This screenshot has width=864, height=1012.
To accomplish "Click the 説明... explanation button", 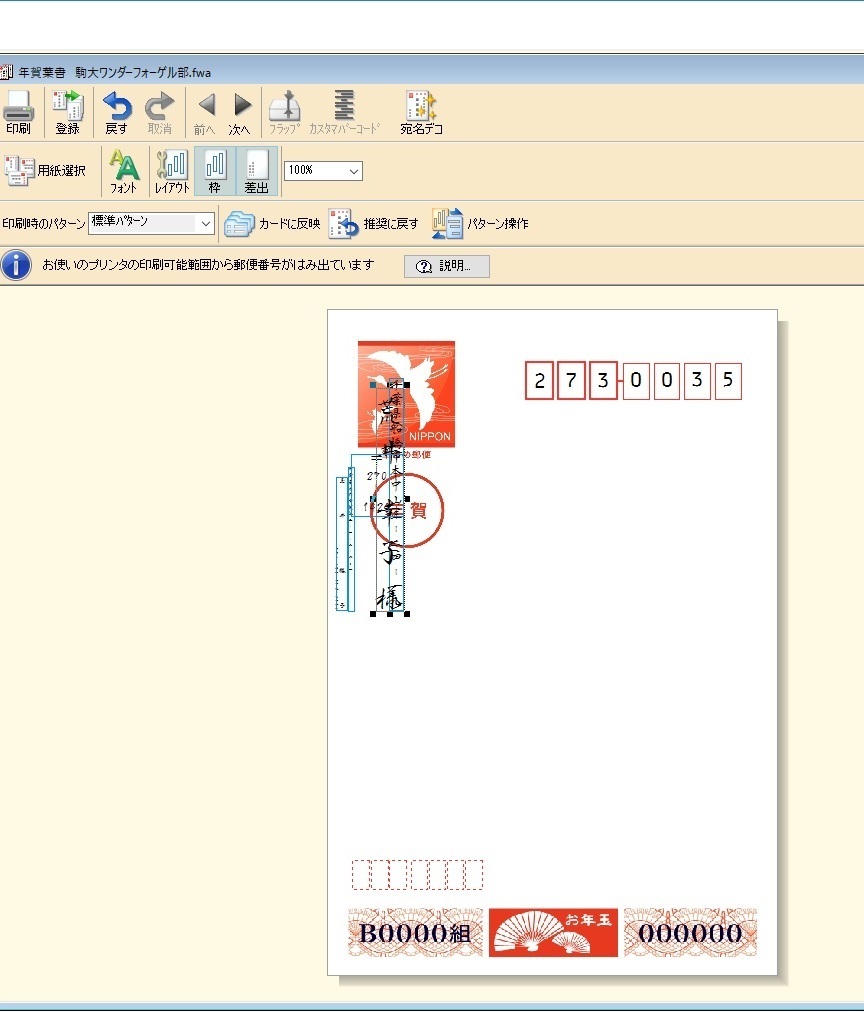I will [447, 266].
